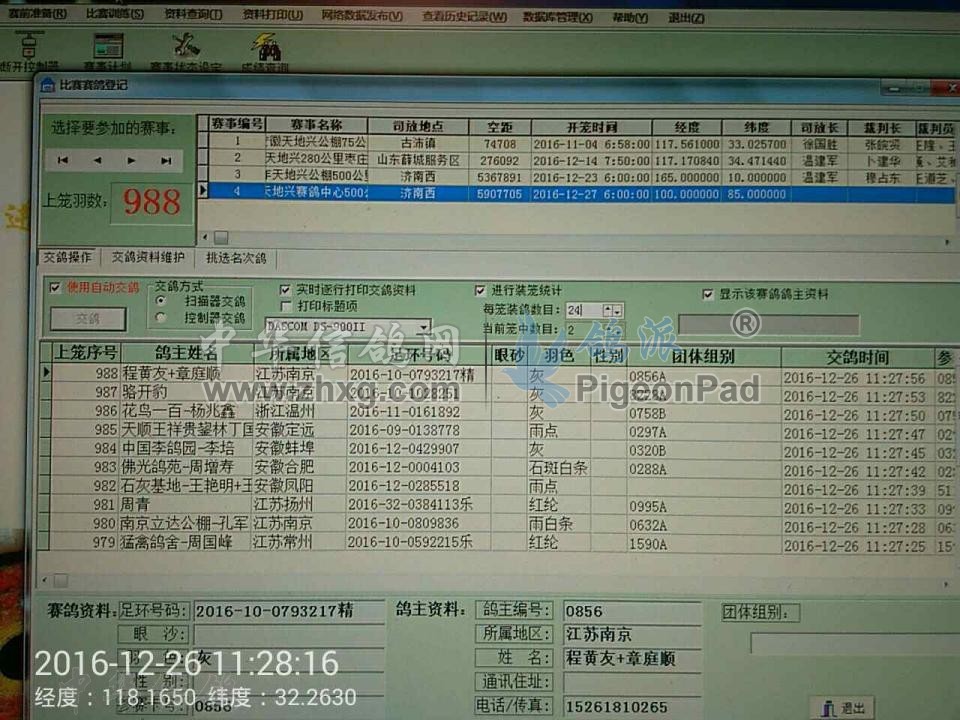Click the 每笼装鸽数目 input field
This screenshot has height=720, width=960.
(x=584, y=310)
